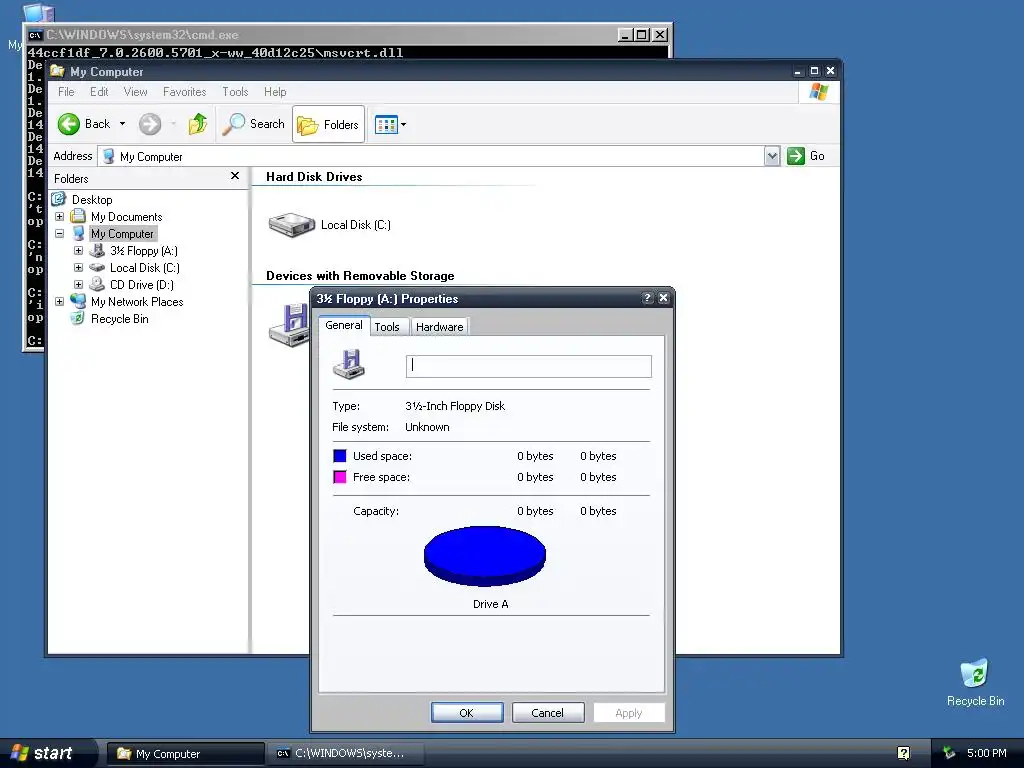1024x768 pixels.
Task: Click the taskbar help question mark icon
Action: pos(904,754)
